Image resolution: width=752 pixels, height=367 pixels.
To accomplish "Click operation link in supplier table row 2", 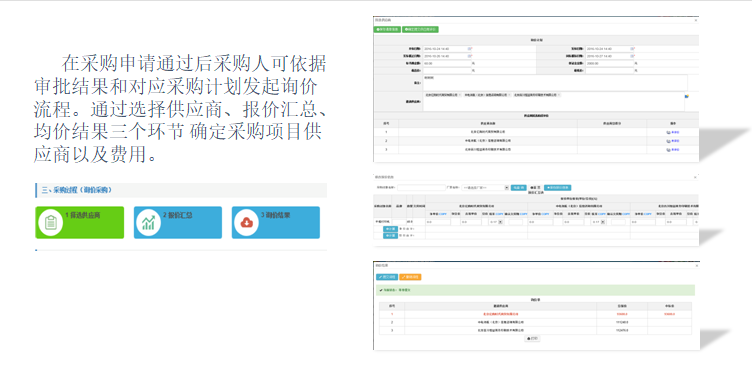I will point(673,141).
